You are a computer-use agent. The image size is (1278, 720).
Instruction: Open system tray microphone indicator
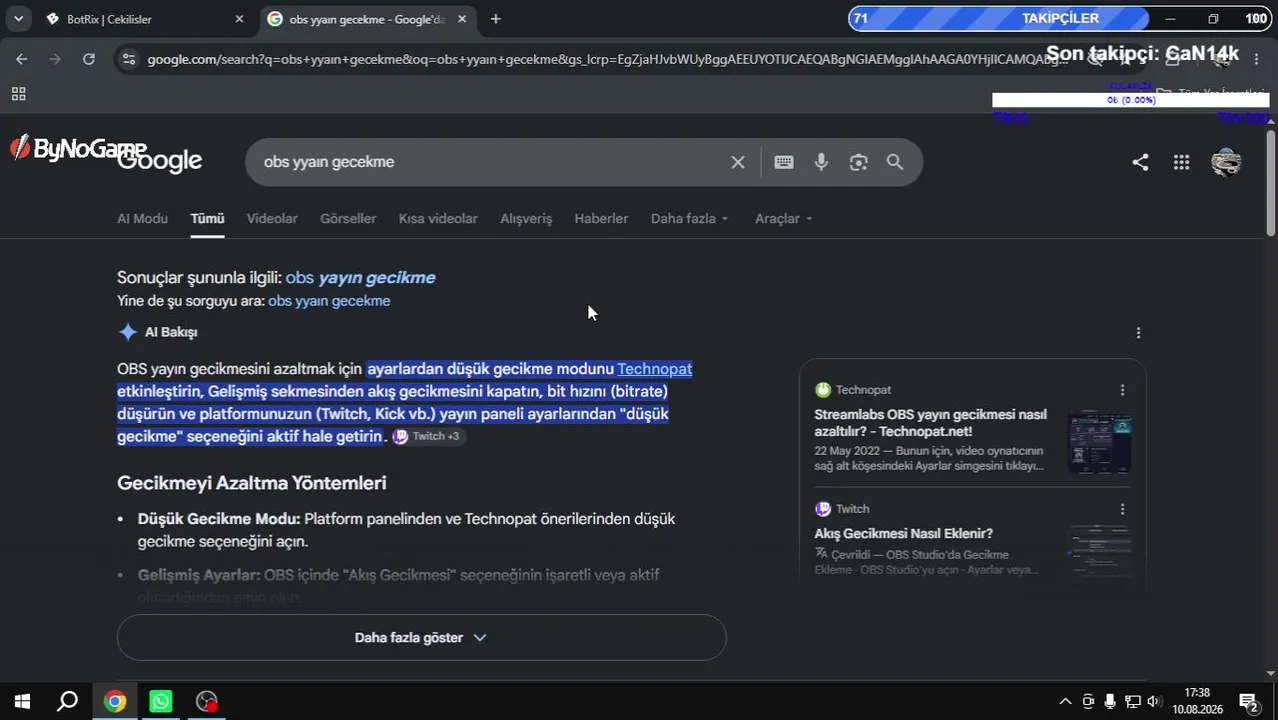pyautogui.click(x=1110, y=701)
